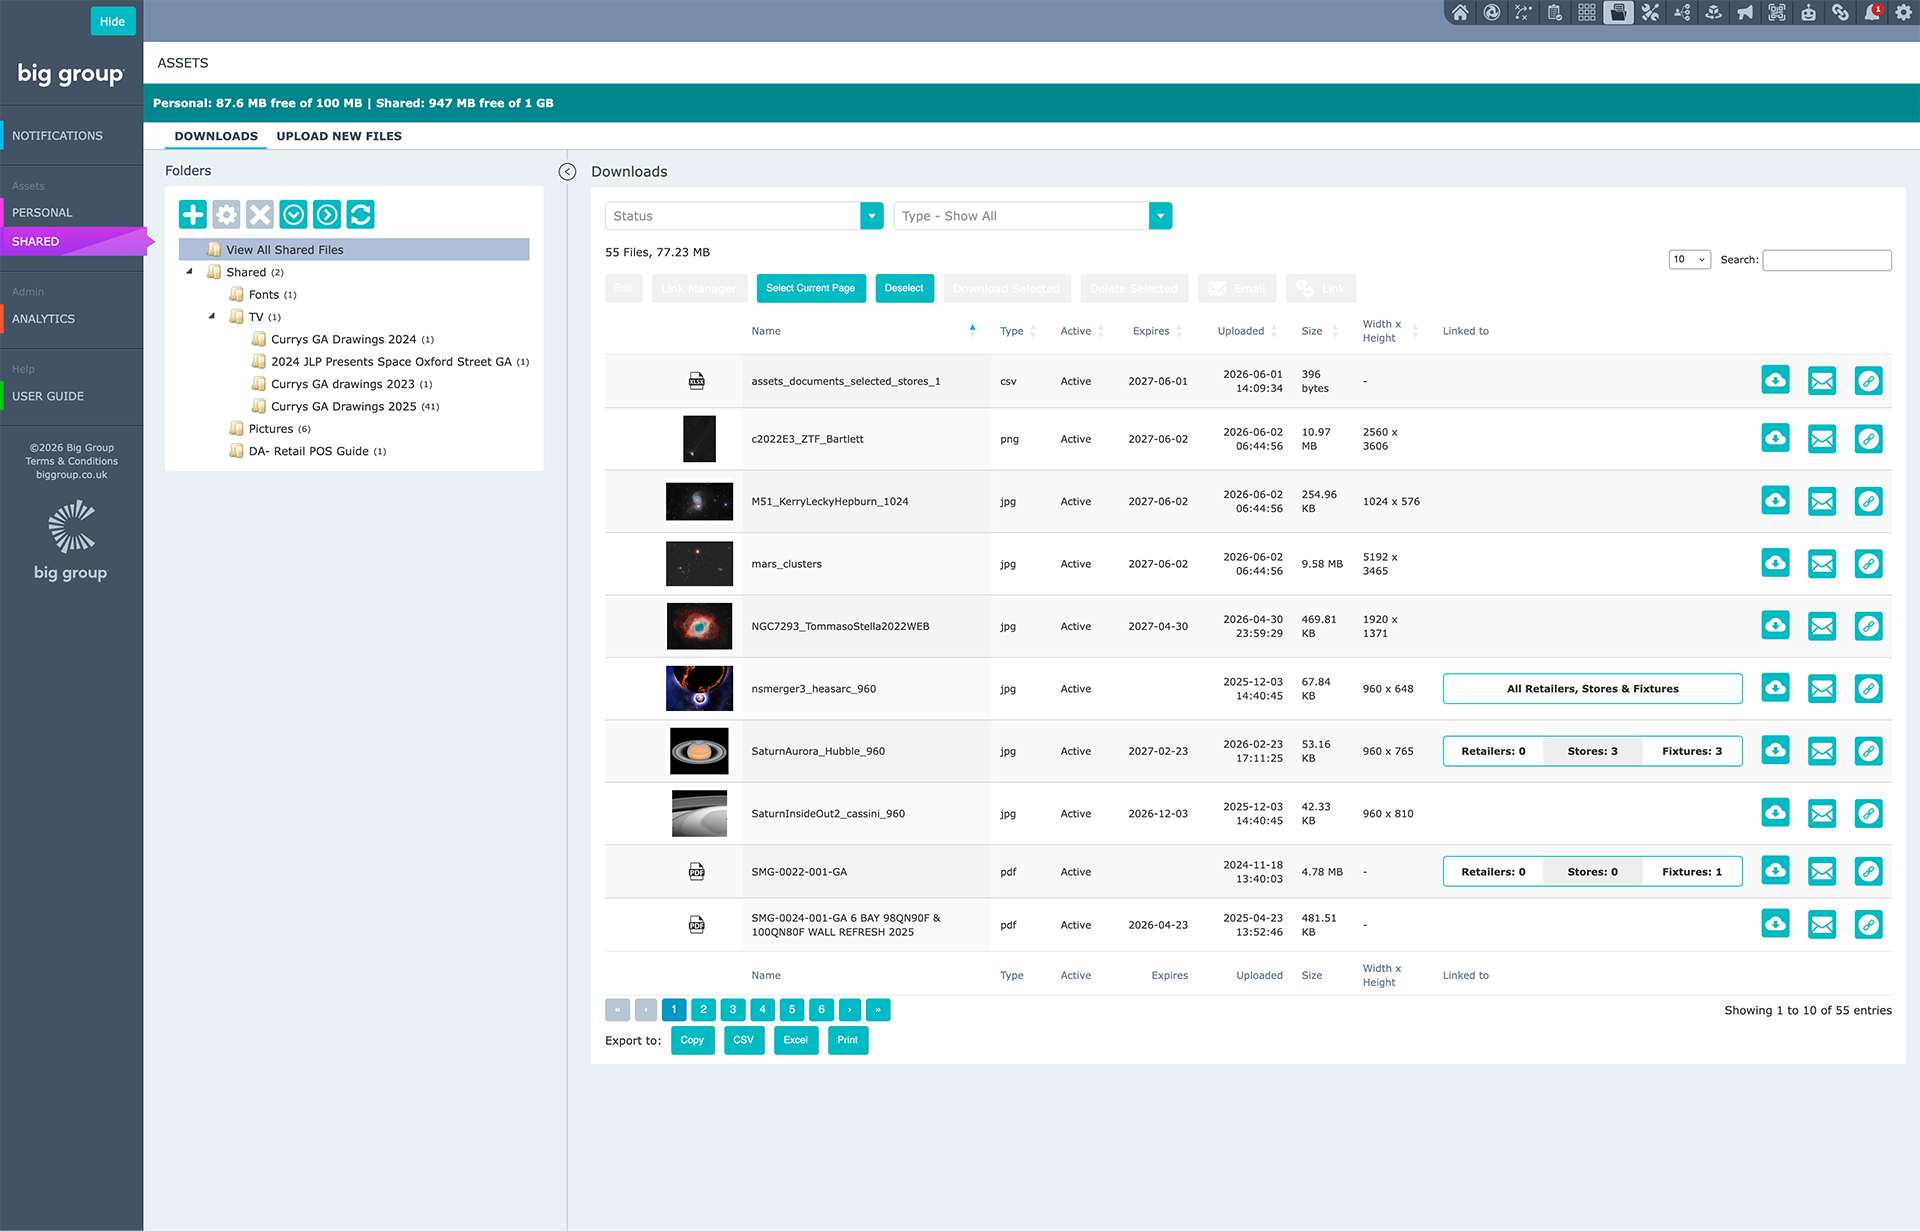1920x1231 pixels.
Task: Sort the table by Size column header
Action: (1312, 331)
